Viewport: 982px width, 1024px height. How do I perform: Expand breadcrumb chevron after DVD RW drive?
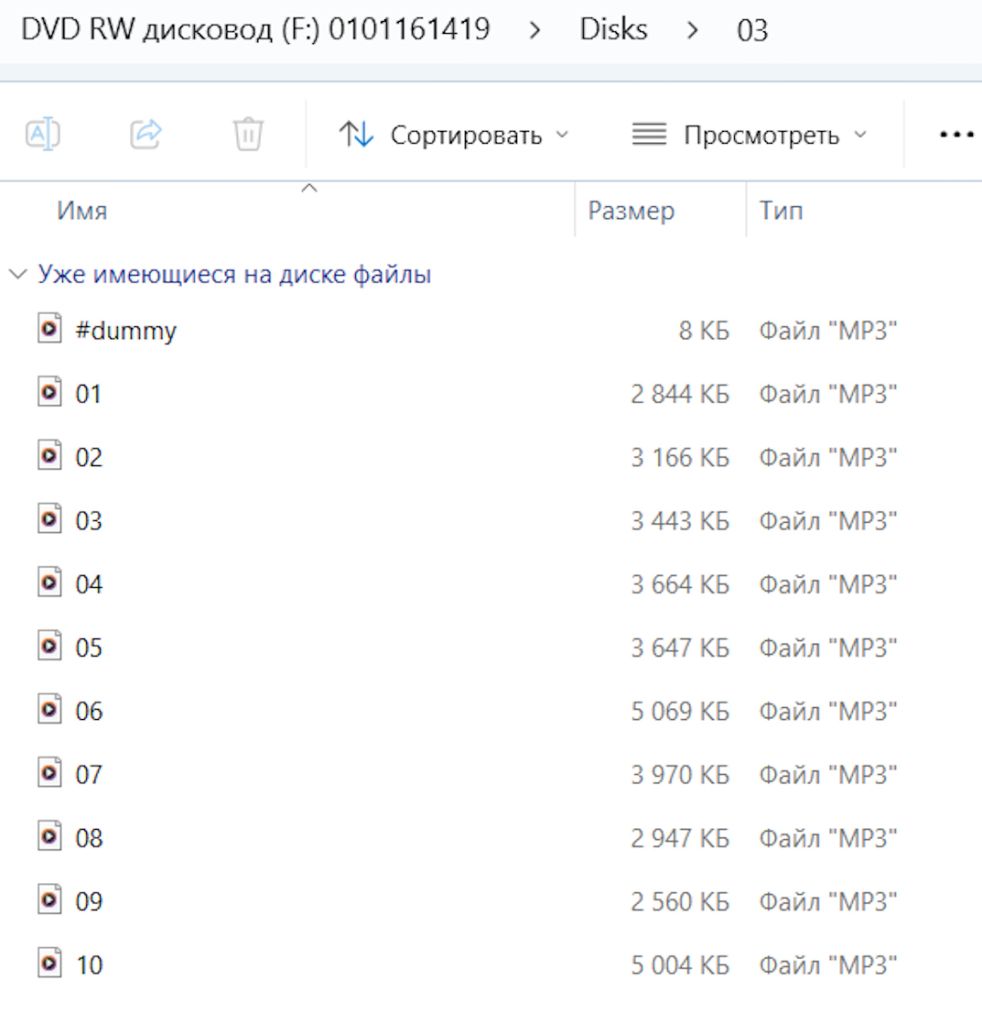click(535, 30)
